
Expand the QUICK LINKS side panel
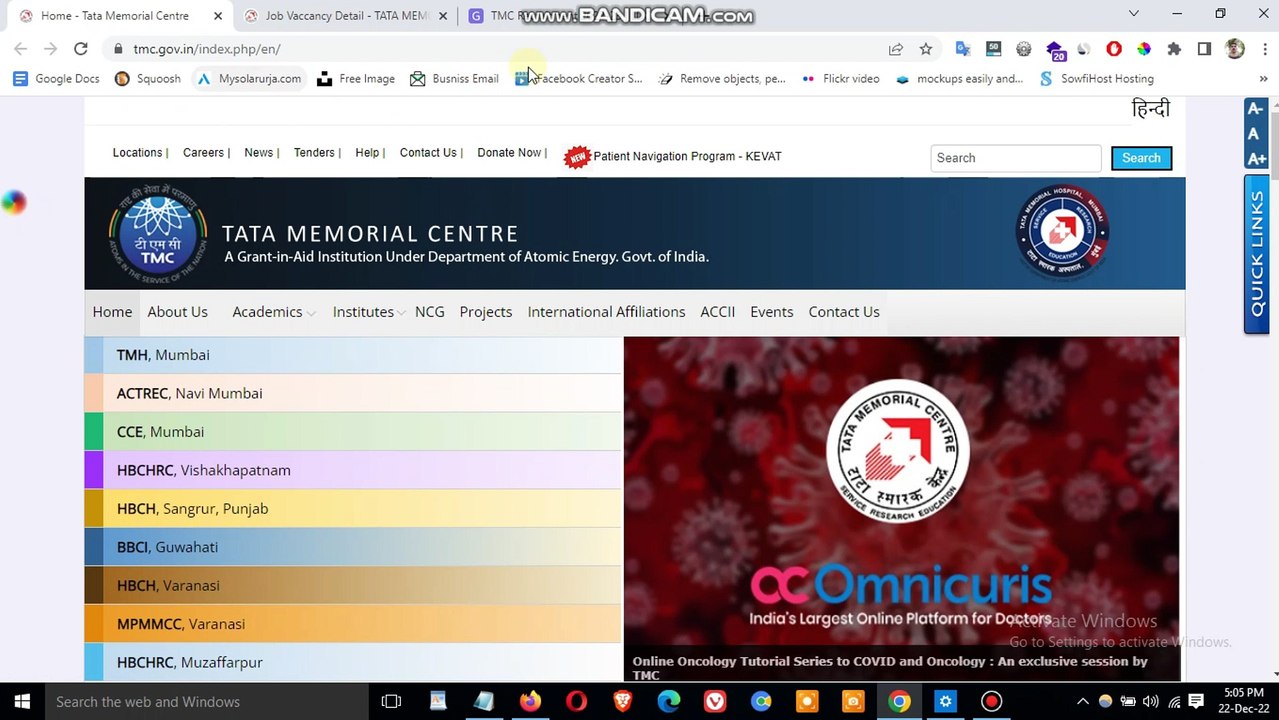[1256, 254]
